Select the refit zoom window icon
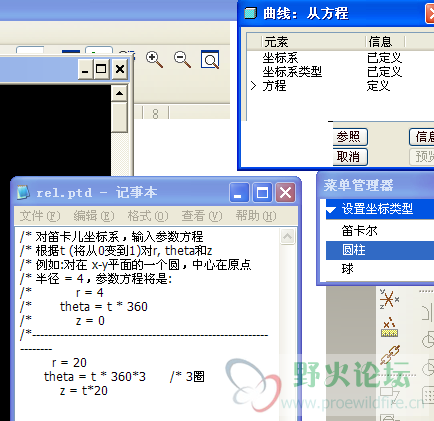 210,60
